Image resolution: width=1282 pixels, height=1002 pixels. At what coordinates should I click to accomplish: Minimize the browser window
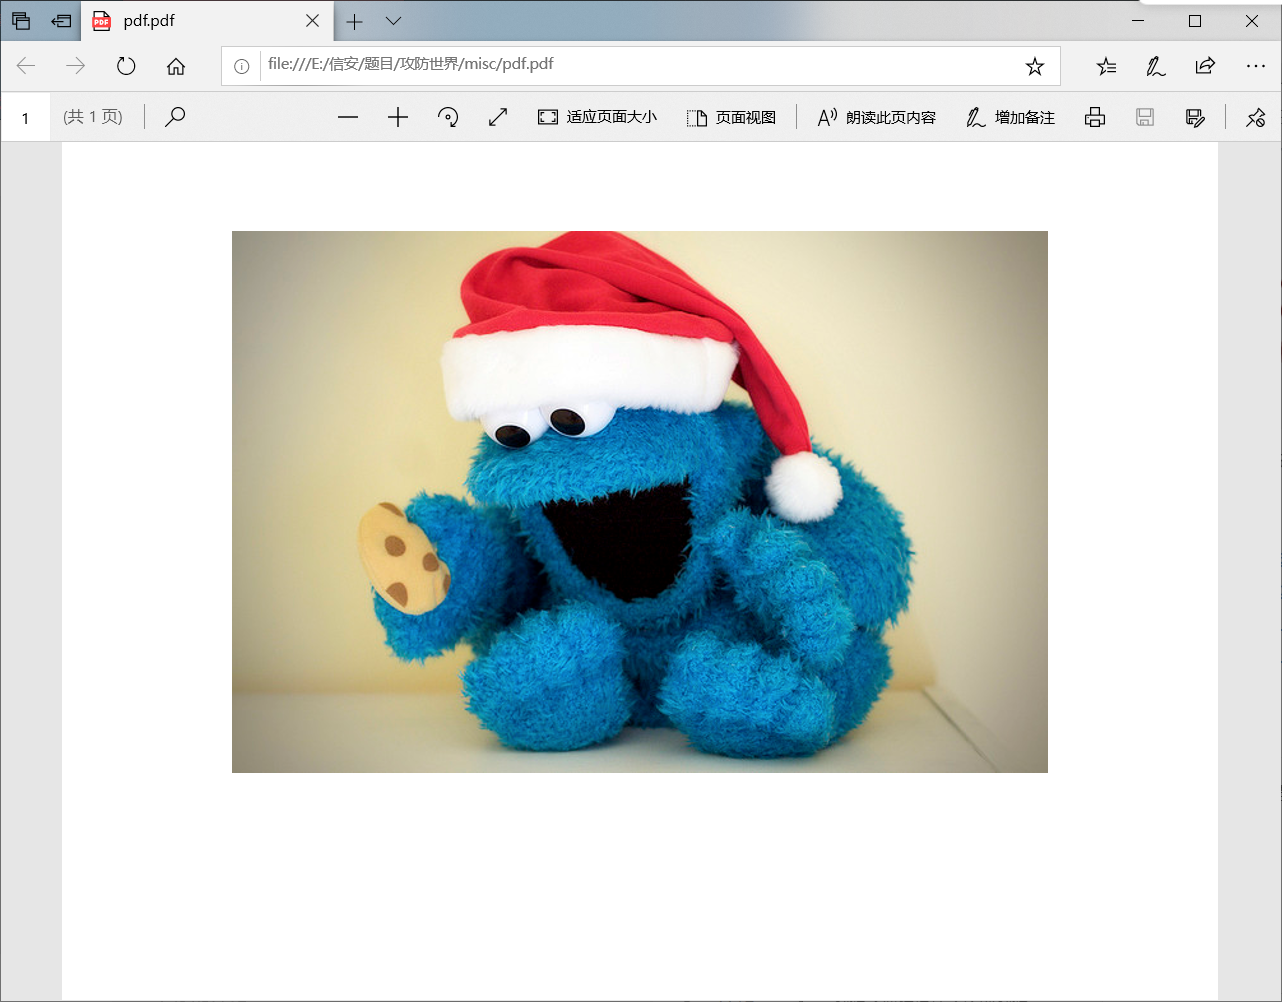[1138, 20]
